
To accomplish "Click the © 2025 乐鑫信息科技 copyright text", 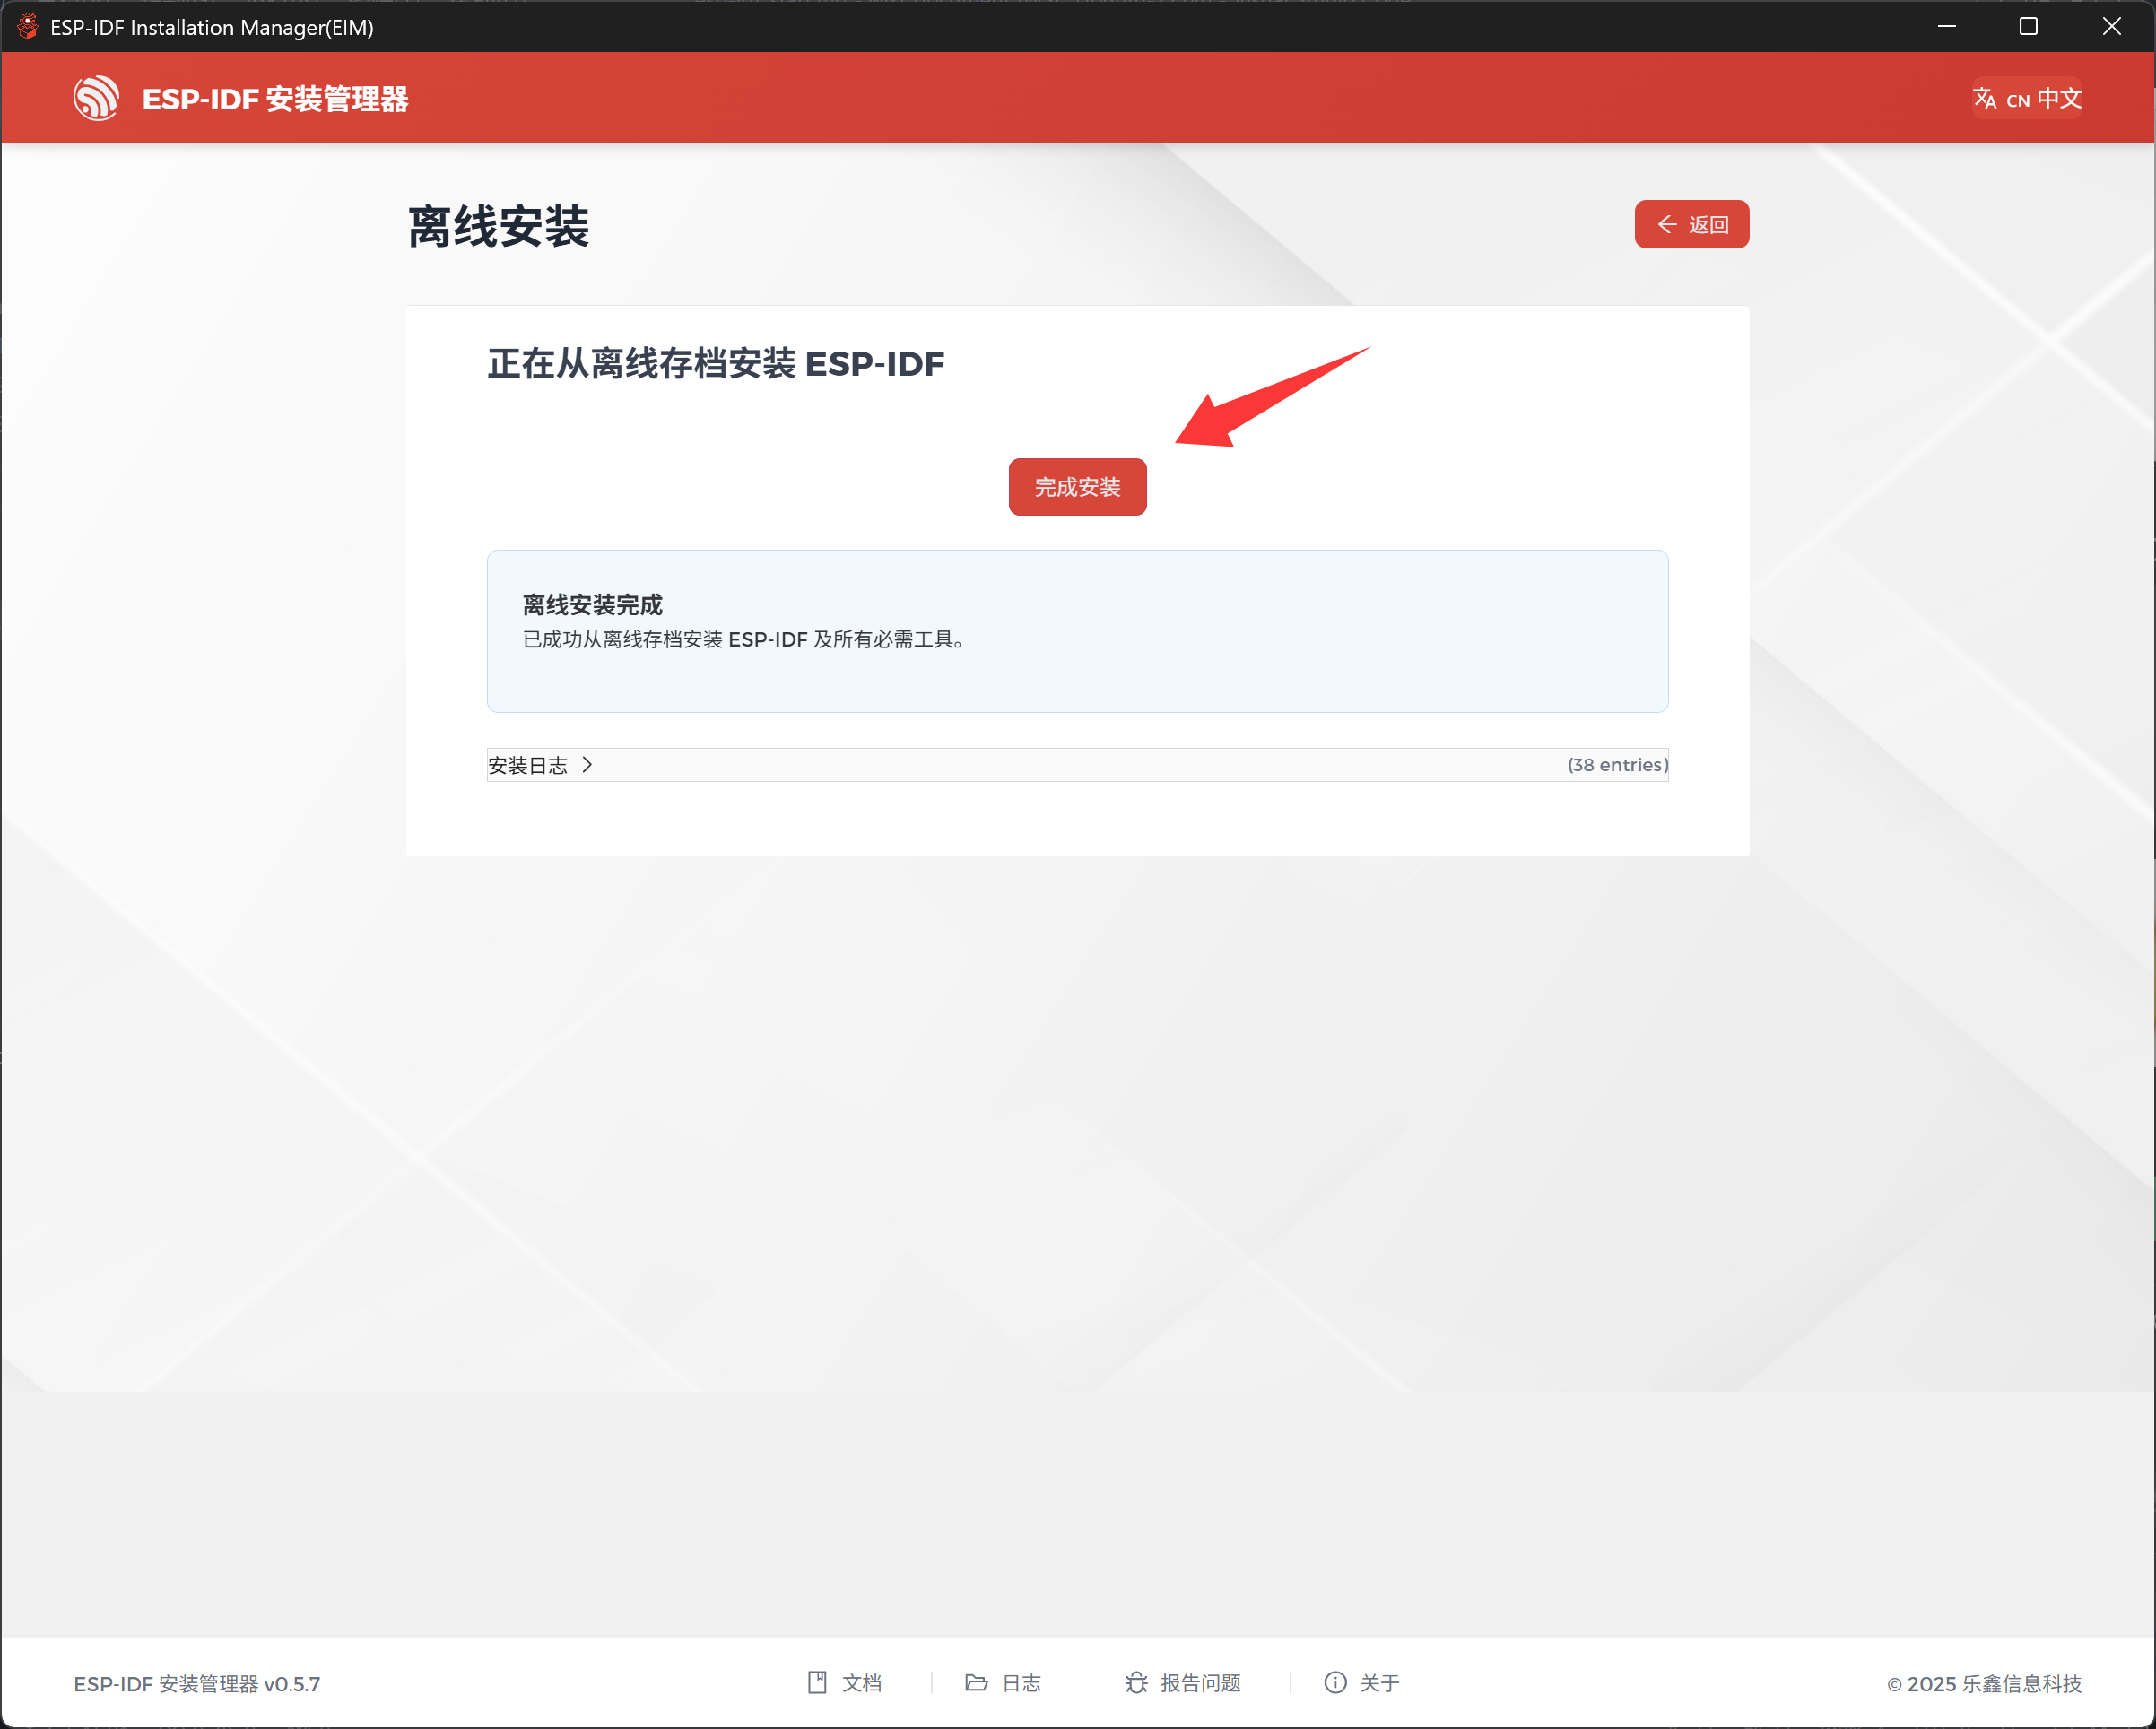I will tap(1984, 1684).
